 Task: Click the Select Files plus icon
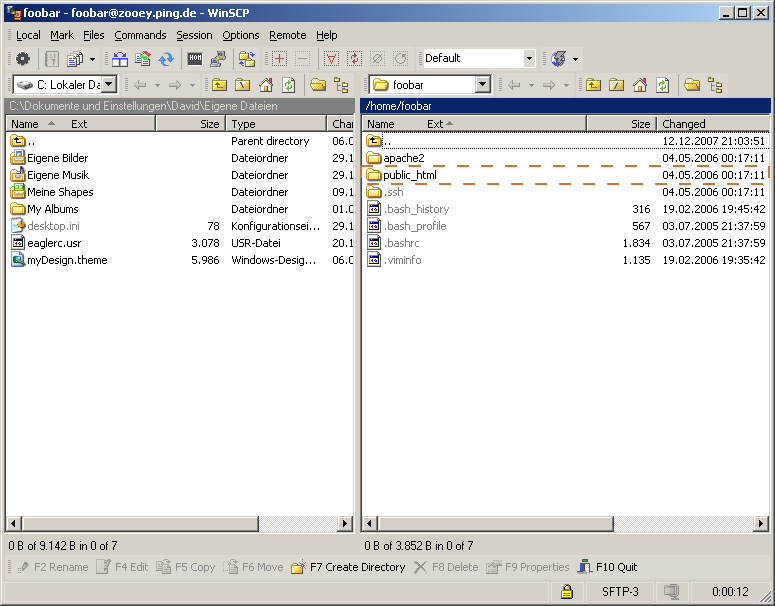click(280, 59)
